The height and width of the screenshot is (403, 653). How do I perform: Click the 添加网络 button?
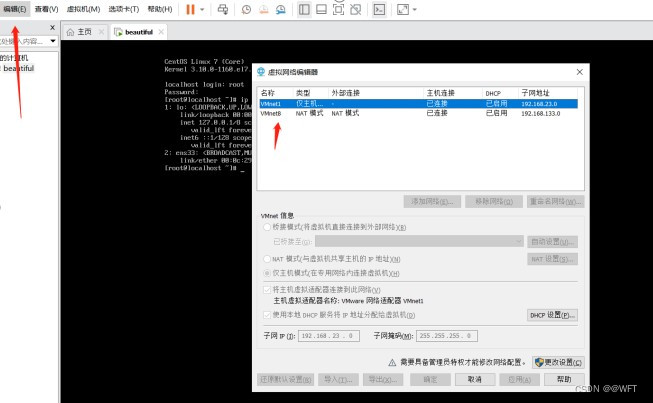(432, 202)
